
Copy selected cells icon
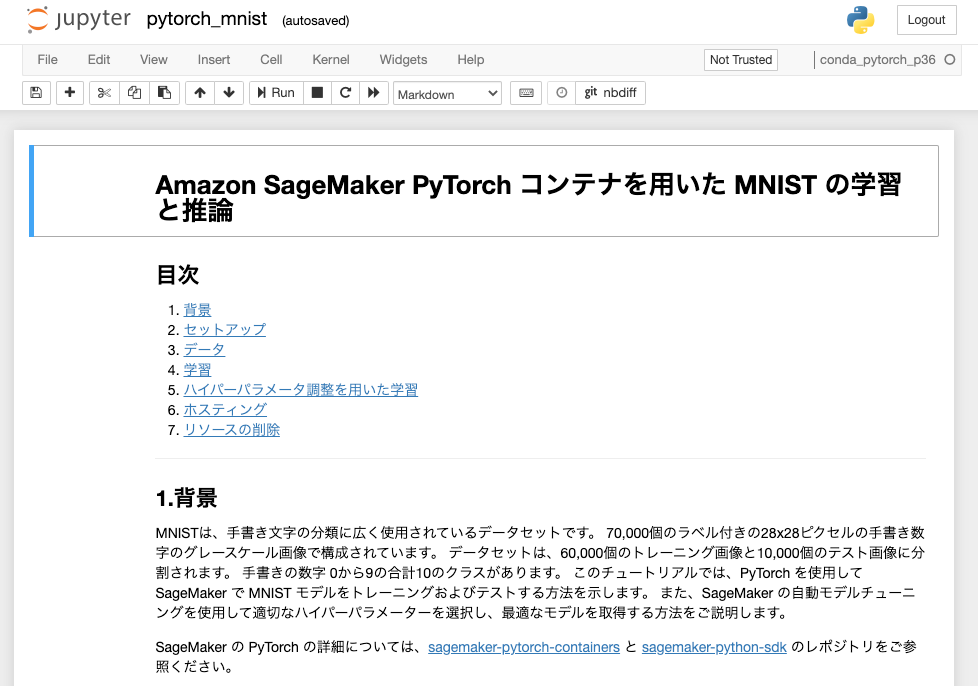(134, 93)
